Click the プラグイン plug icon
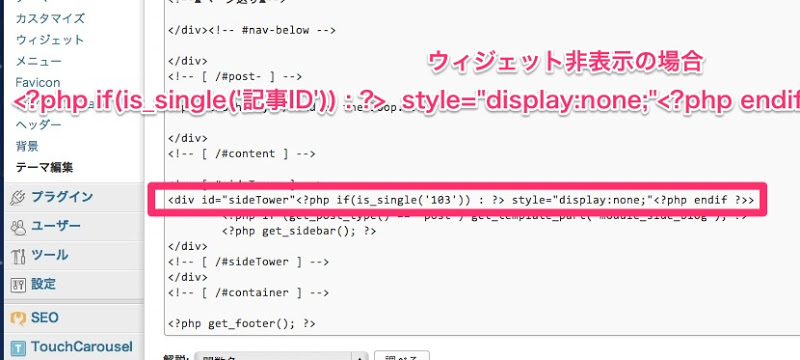The height and width of the screenshot is (360, 800). click(x=18, y=197)
